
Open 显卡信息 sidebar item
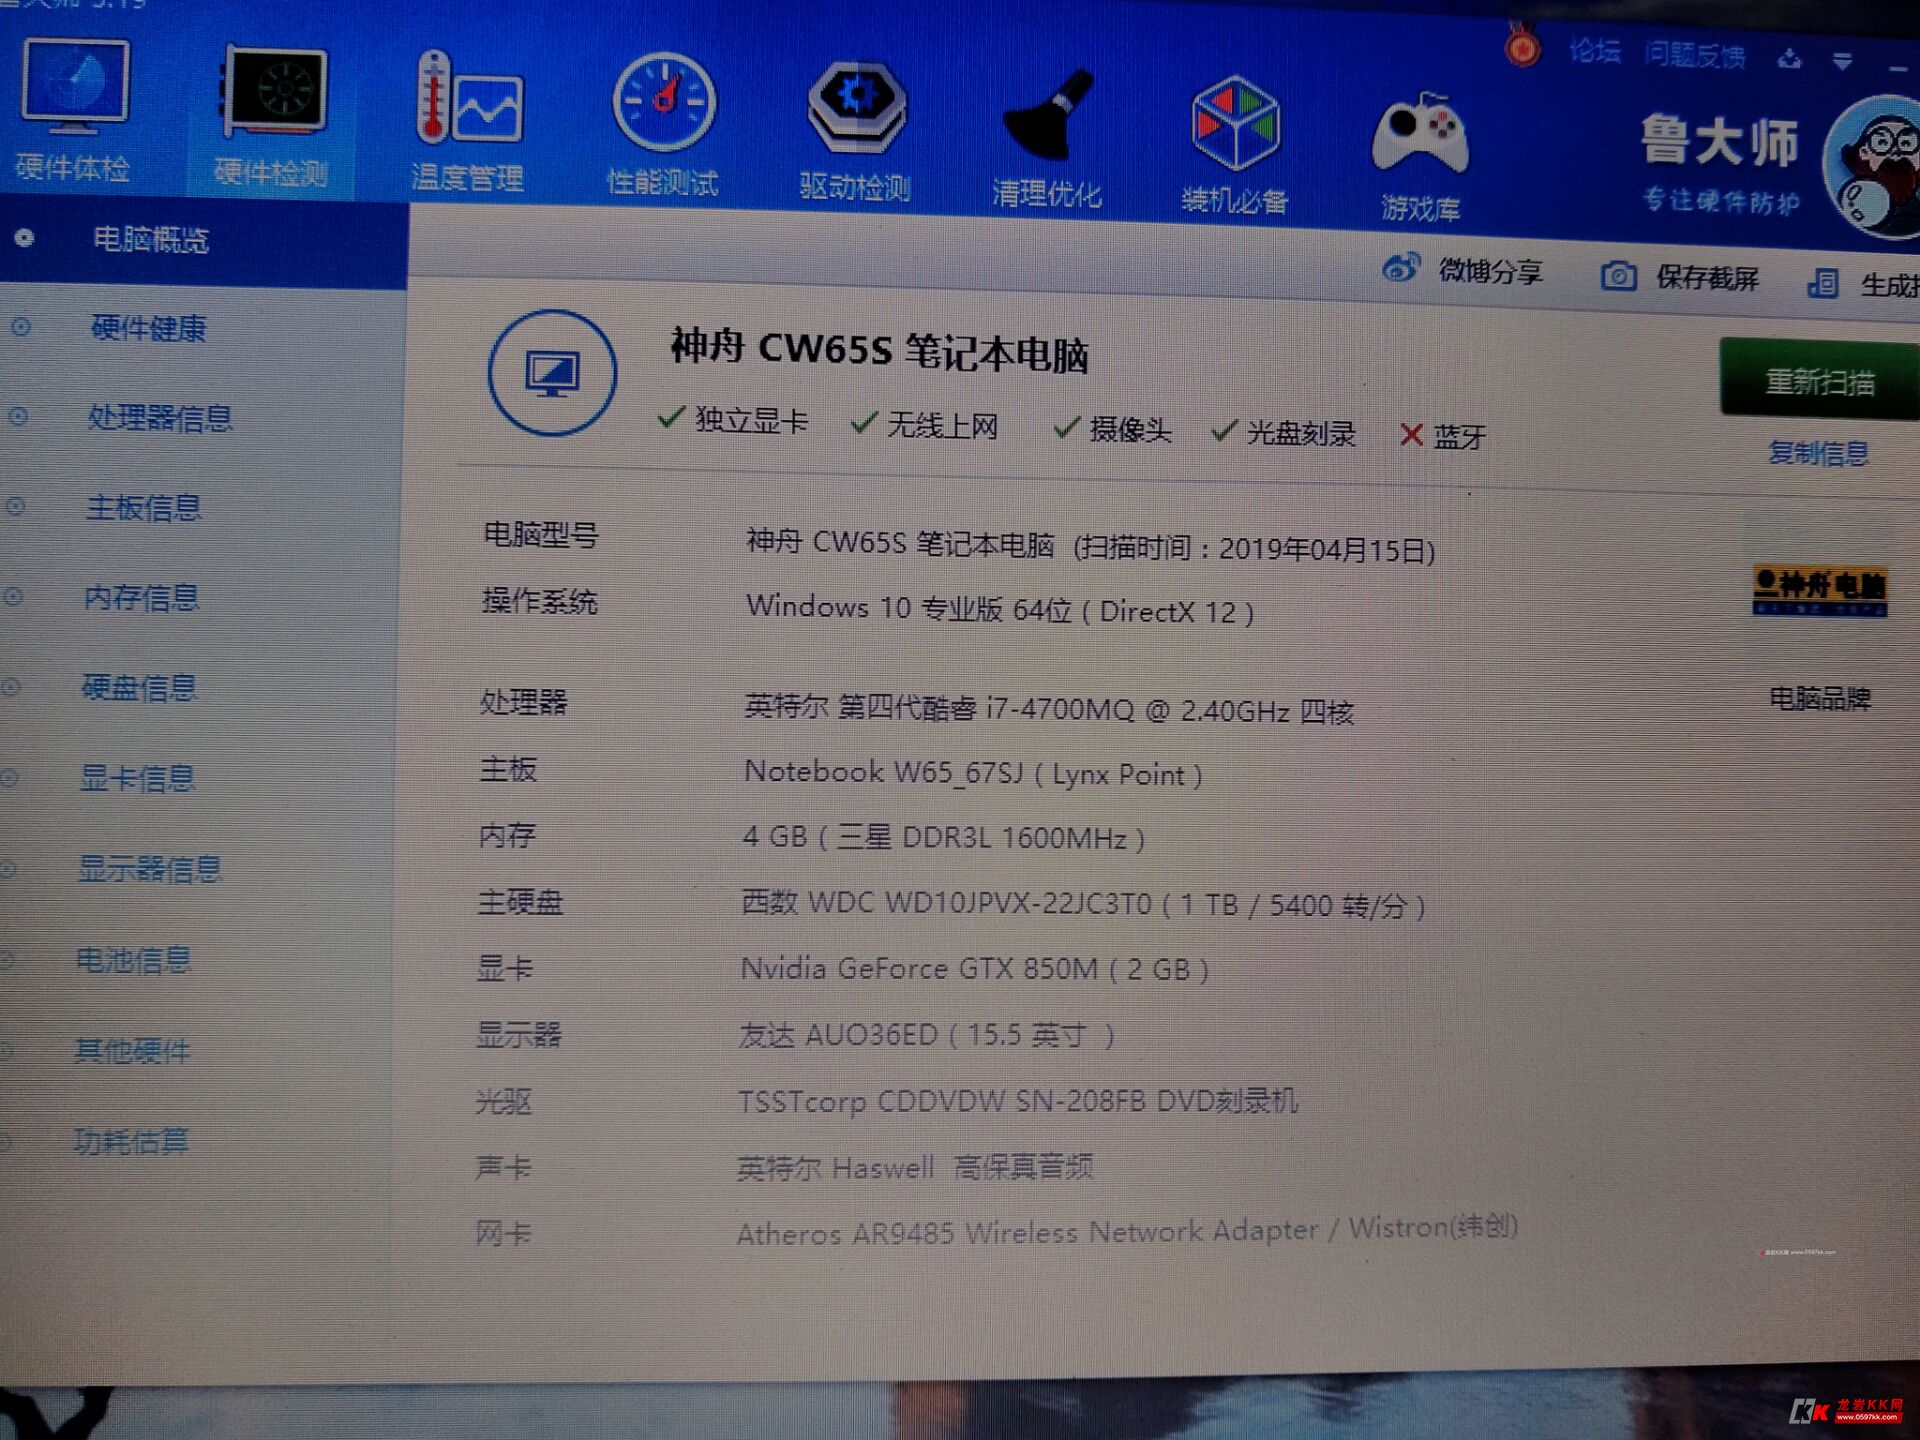[x=137, y=778]
